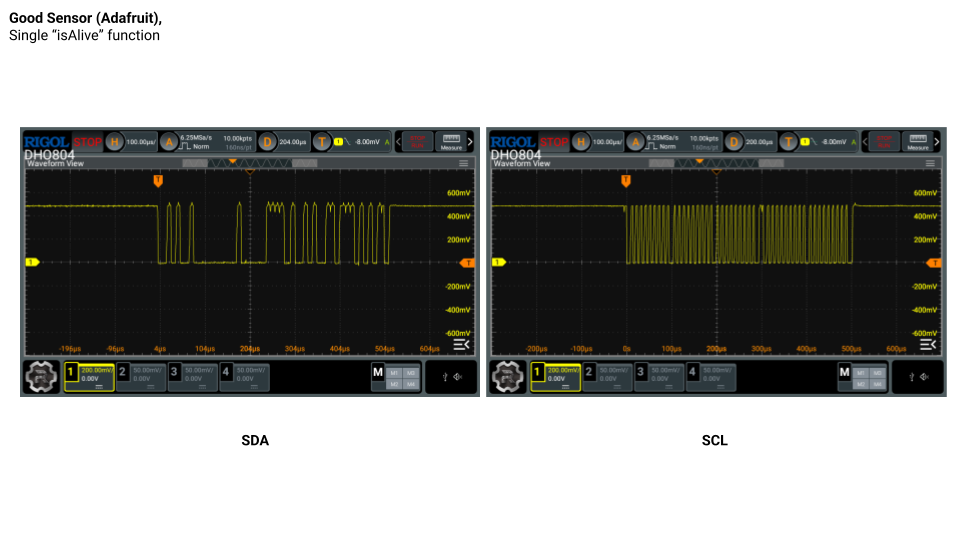Tap the D delay icon on SDA scope
960x540 pixels.
[x=267, y=142]
